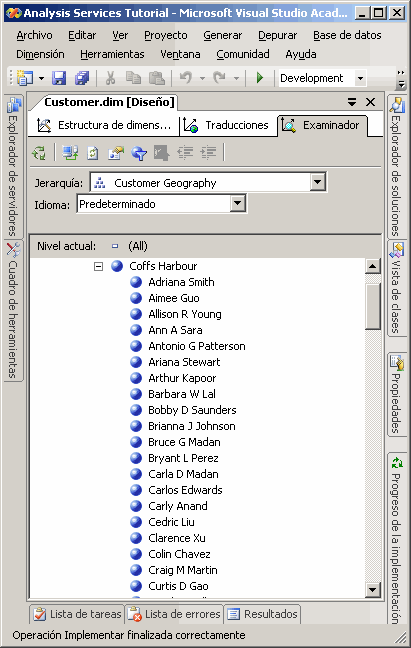
Task: Open the Lista de tareas tab
Action: click(78, 614)
